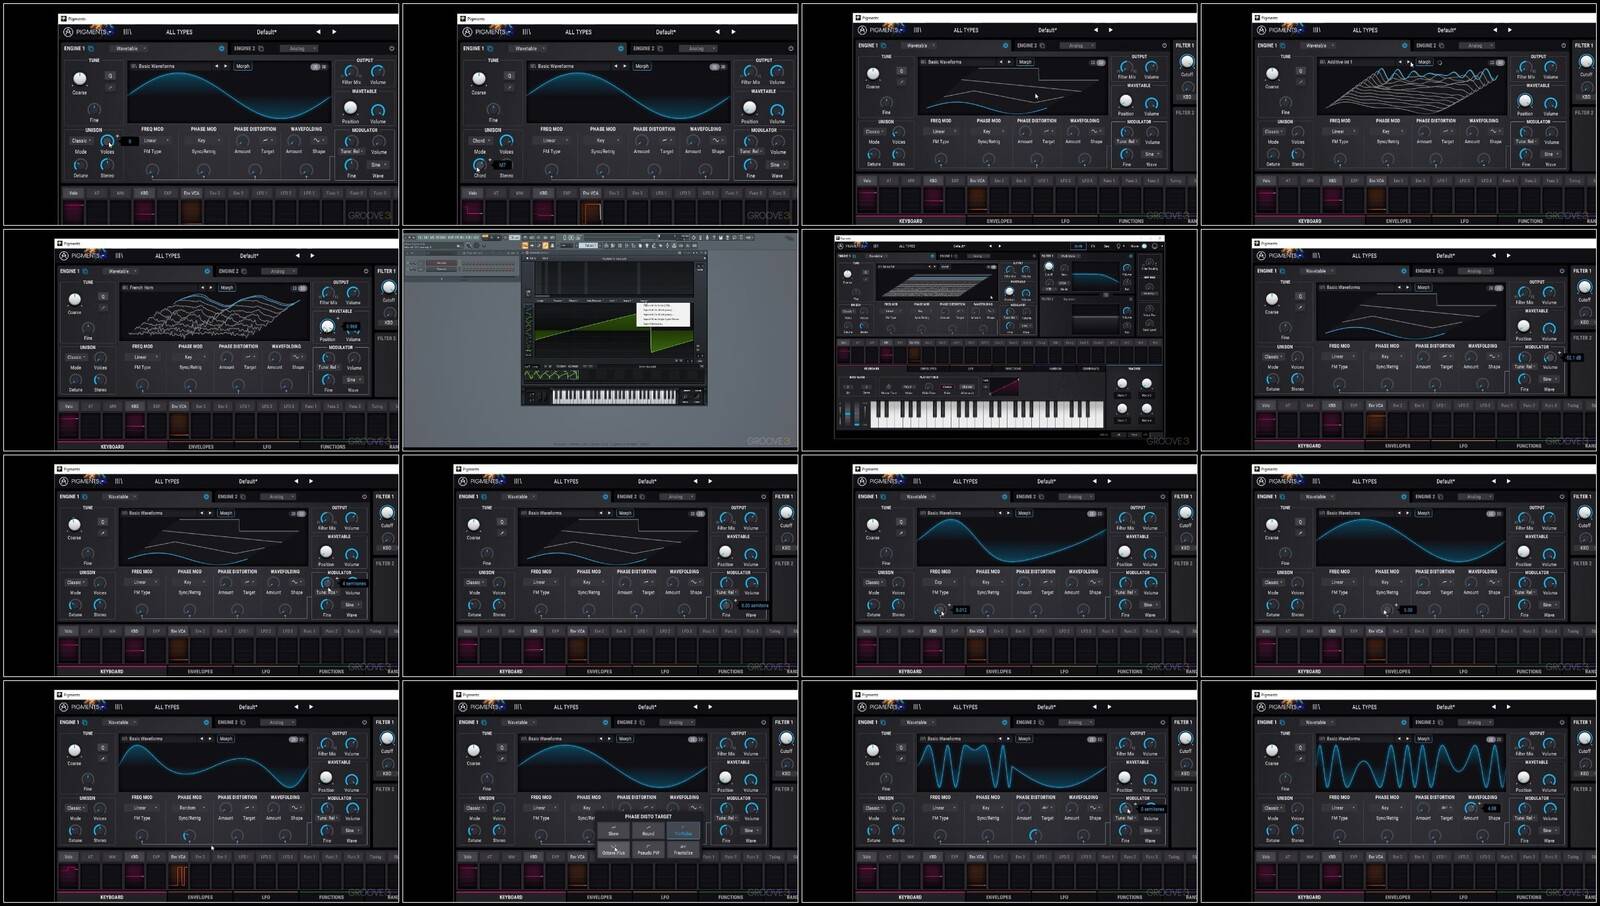This screenshot has width=1600, height=906.
Task: Open Wavetable engine type dropdown, top-left thumbnail
Action: click(x=131, y=48)
